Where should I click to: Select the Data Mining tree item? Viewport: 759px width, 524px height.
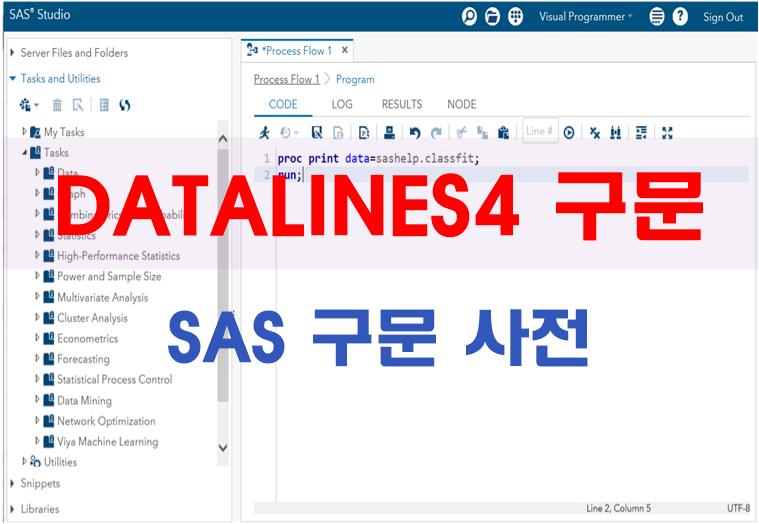[x=84, y=400]
